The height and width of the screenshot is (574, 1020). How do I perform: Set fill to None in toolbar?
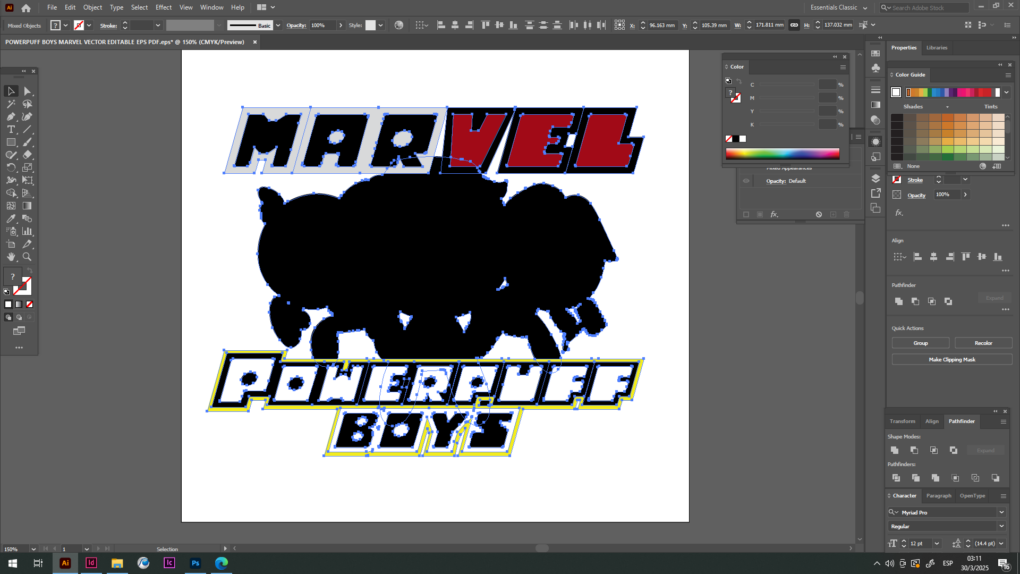pyautogui.click(x=29, y=305)
